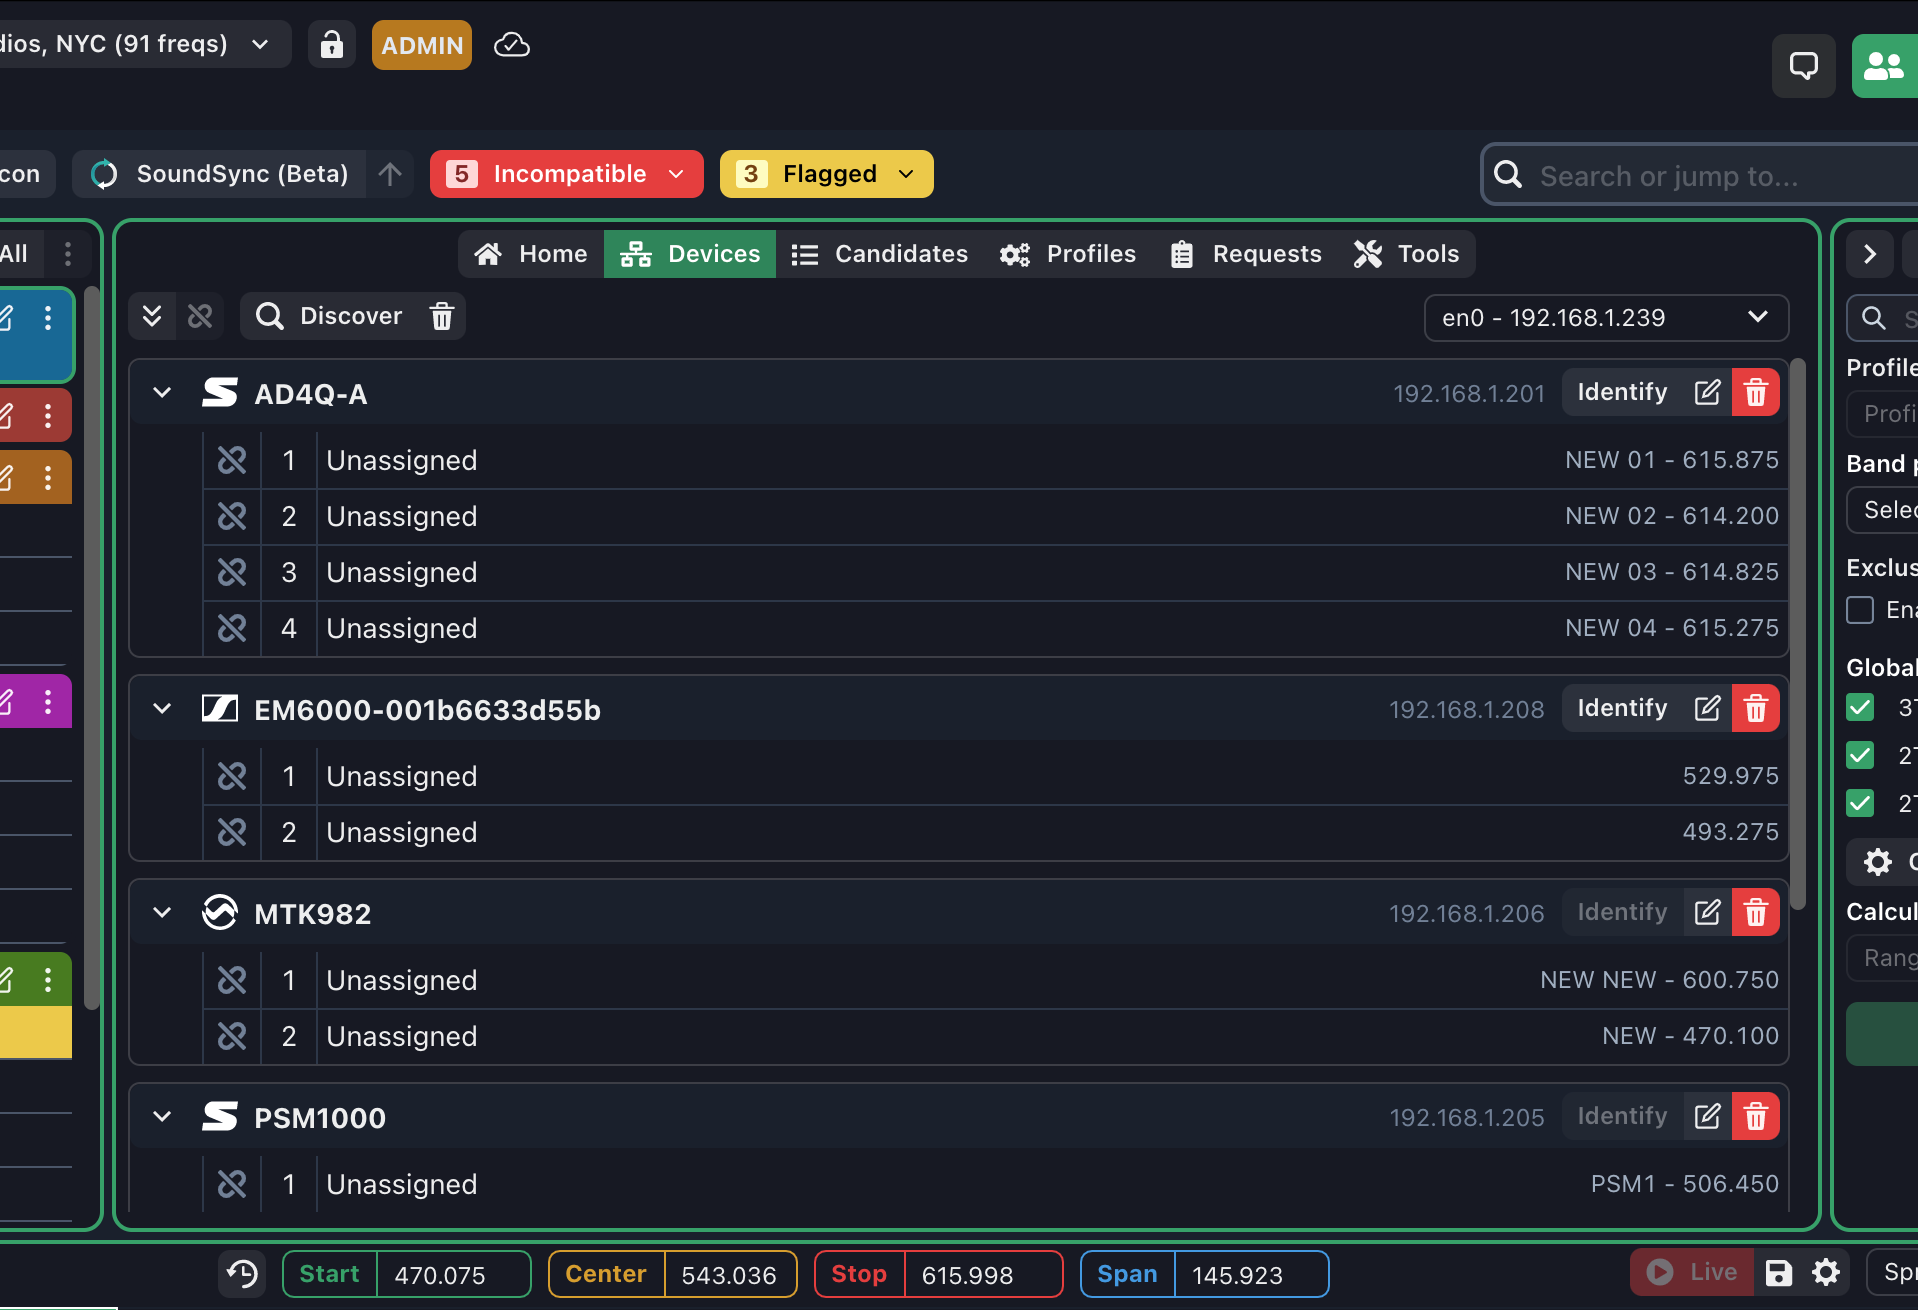The image size is (1918, 1310).
Task: Delete the PSM1000 device
Action: point(1755,1116)
